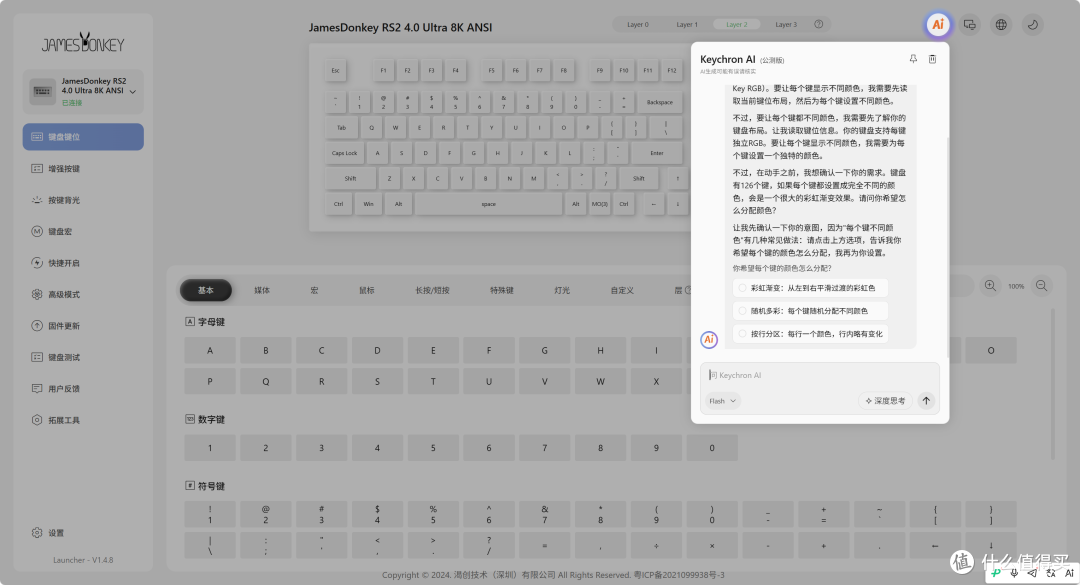Click the Backspace key on keyboard layout
1080x585 pixels.
(659, 102)
